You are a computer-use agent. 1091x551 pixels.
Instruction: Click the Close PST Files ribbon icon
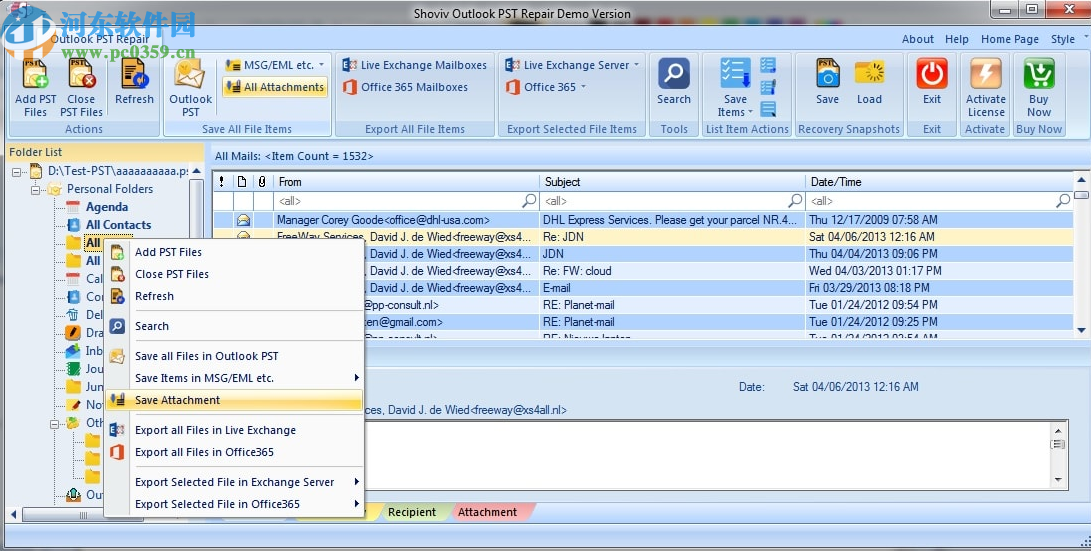[81, 76]
